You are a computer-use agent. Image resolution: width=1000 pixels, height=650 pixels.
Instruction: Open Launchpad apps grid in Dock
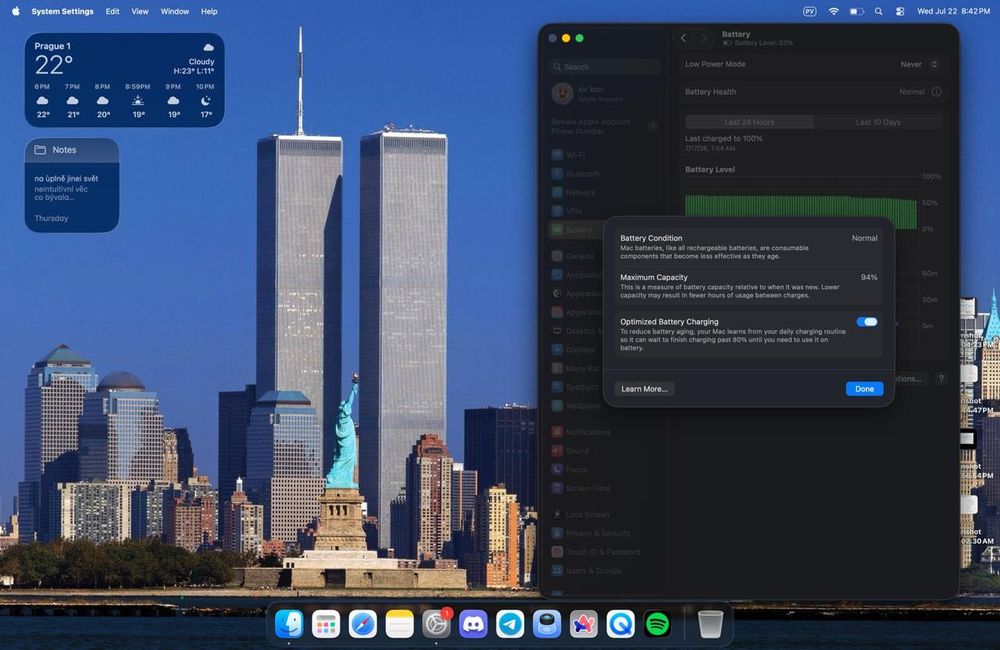[x=326, y=624]
